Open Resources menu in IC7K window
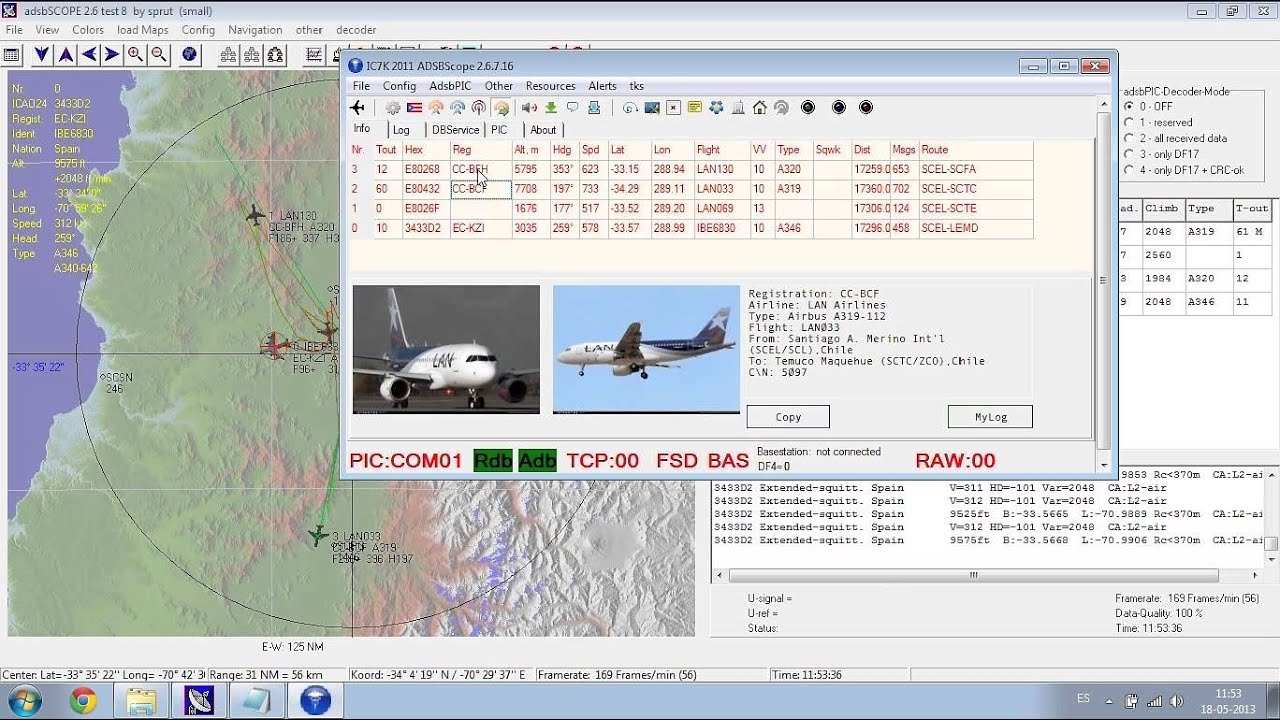Viewport: 1280px width, 720px height. pos(550,86)
